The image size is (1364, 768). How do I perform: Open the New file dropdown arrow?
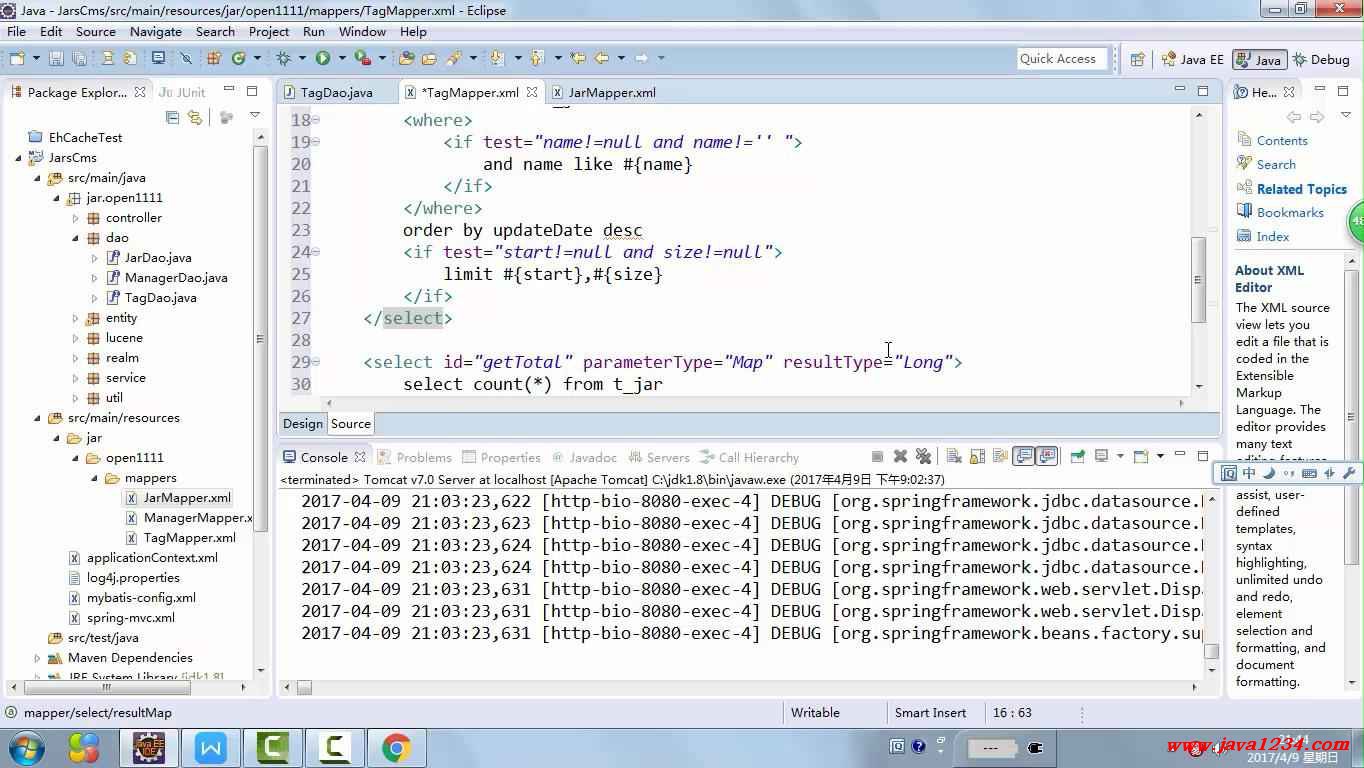[x=36, y=58]
